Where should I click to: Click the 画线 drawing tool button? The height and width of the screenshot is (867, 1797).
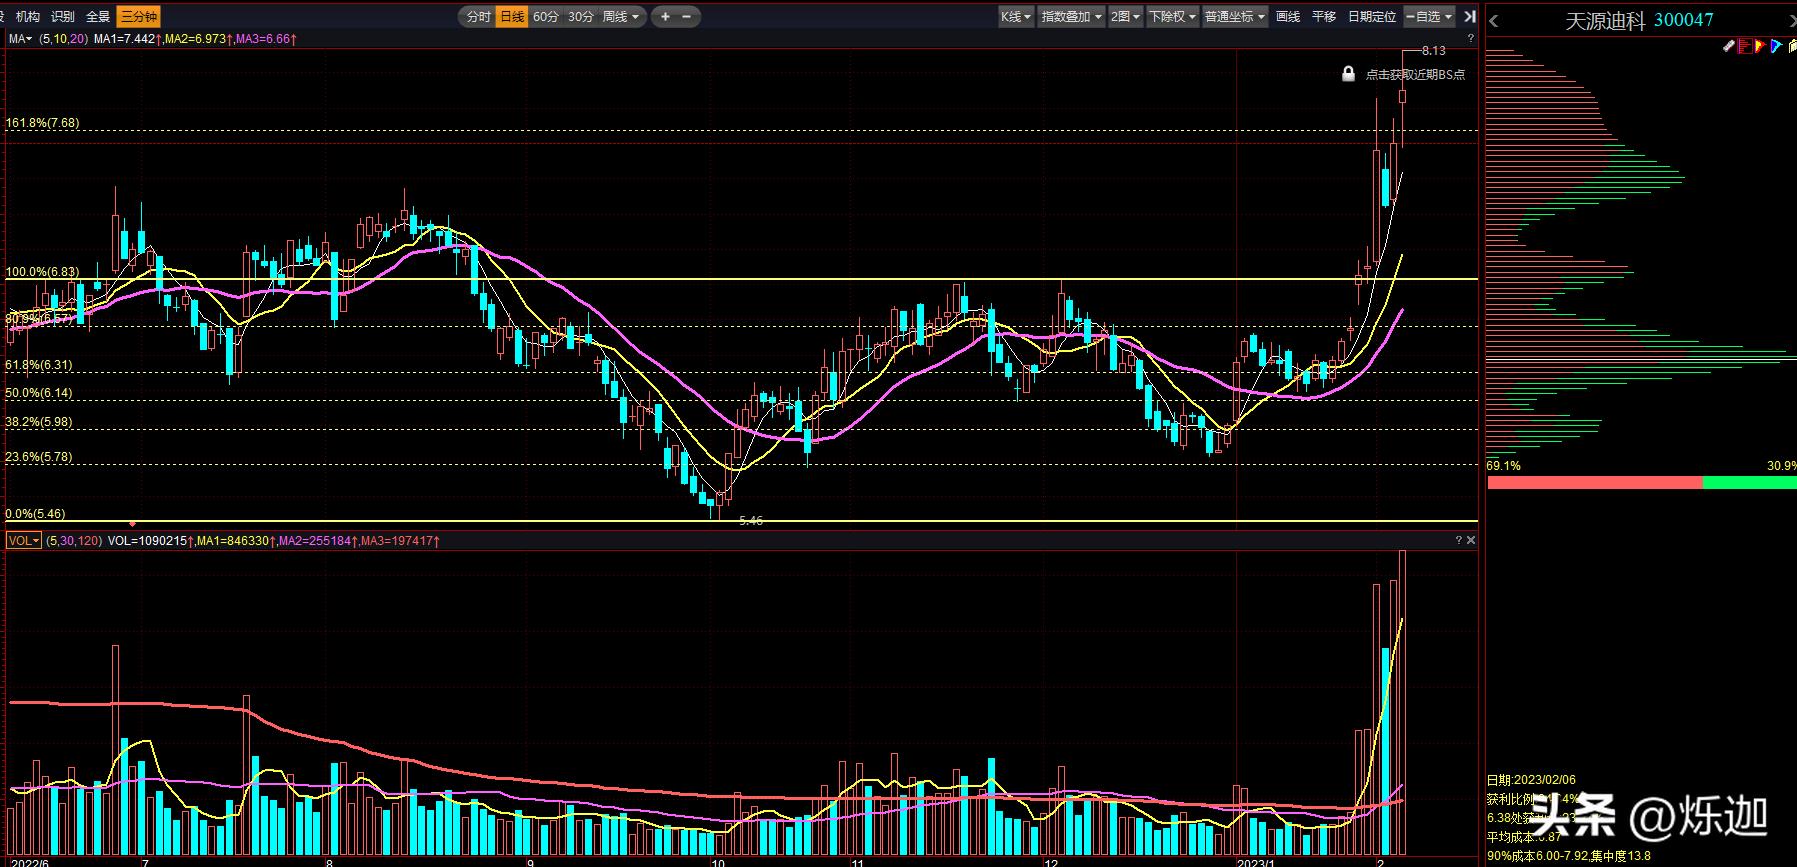click(x=1288, y=16)
